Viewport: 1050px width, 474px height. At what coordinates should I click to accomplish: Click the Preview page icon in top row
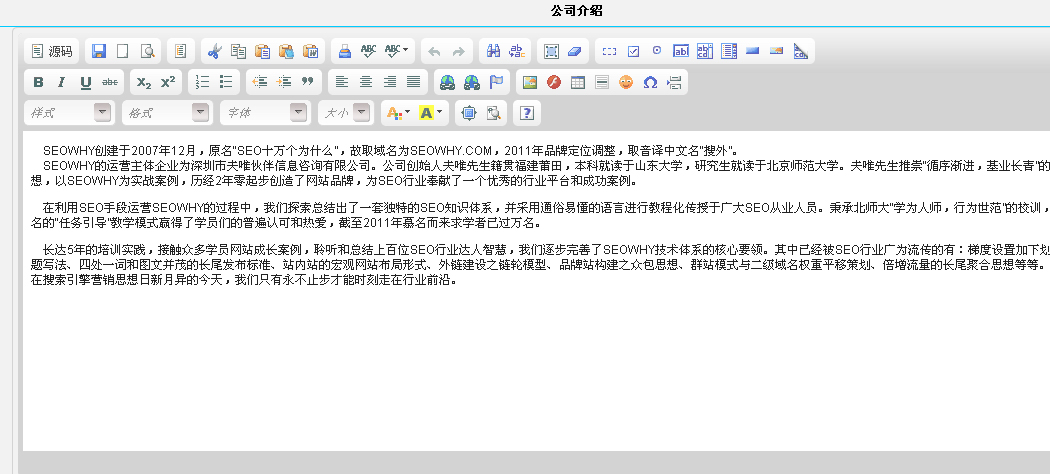[x=147, y=51]
